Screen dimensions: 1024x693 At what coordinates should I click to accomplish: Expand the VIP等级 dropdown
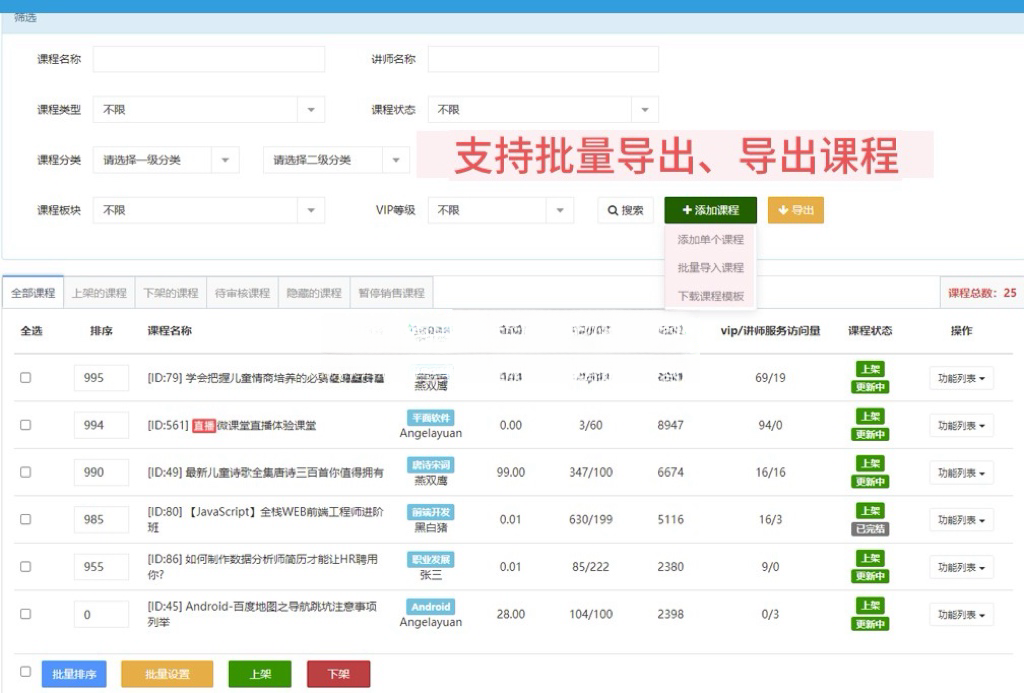click(x=500, y=210)
